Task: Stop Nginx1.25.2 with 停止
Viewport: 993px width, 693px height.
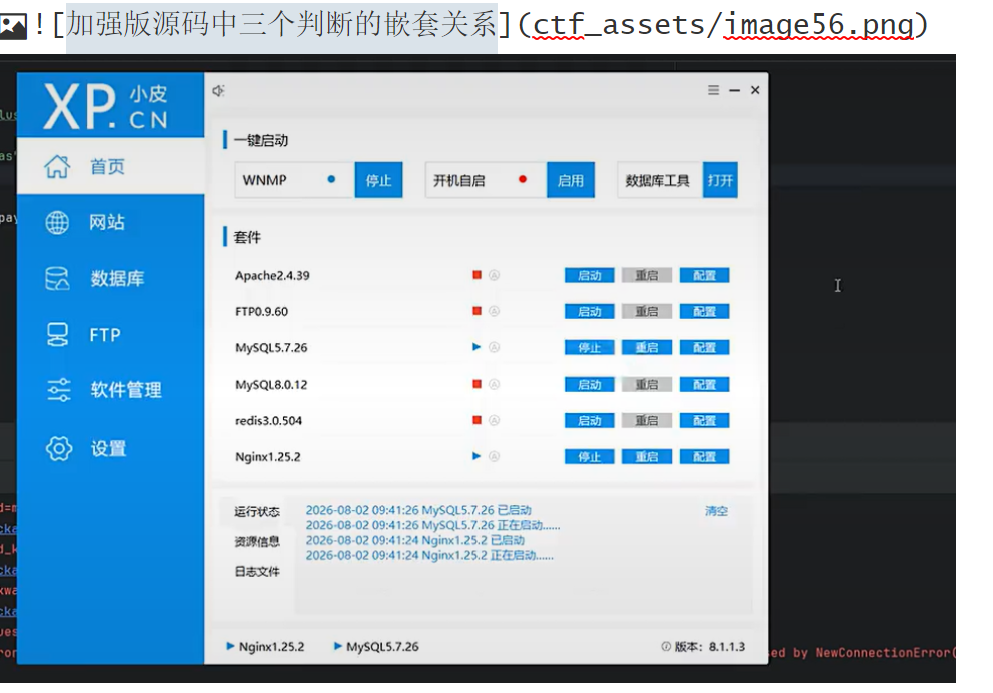Action: [590, 457]
